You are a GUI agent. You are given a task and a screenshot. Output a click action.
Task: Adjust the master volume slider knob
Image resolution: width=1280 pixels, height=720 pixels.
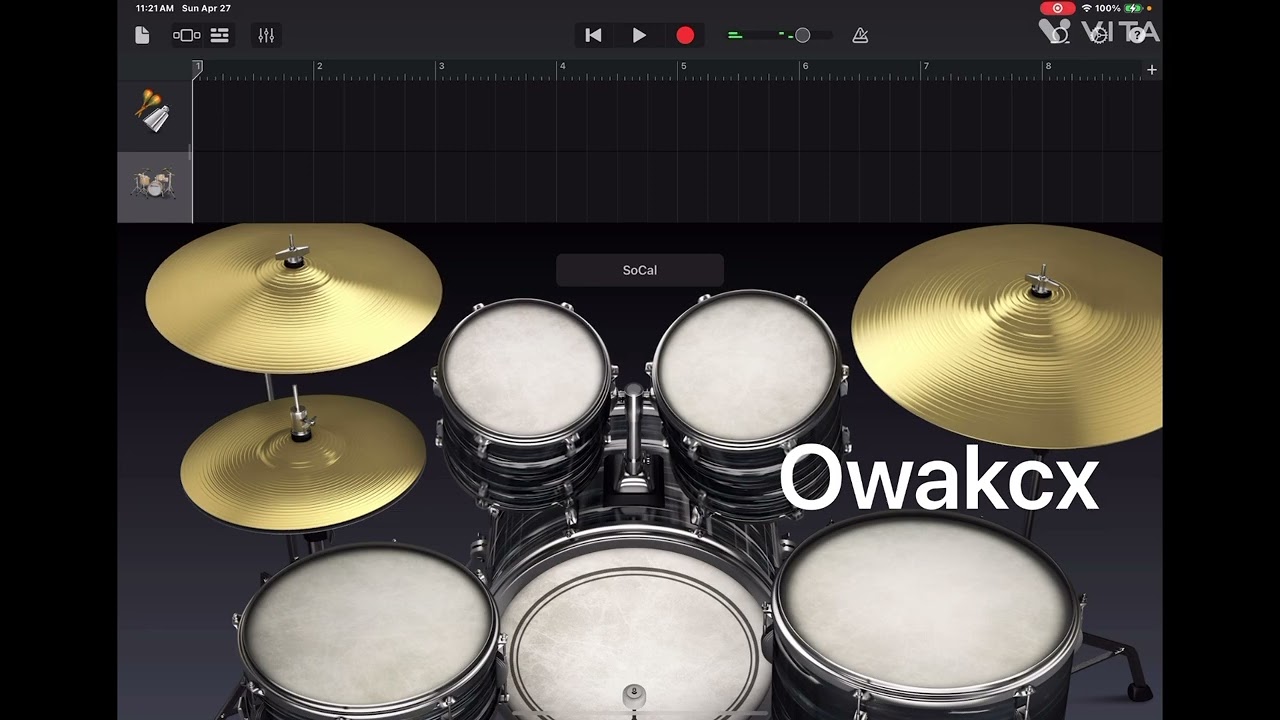(x=802, y=35)
